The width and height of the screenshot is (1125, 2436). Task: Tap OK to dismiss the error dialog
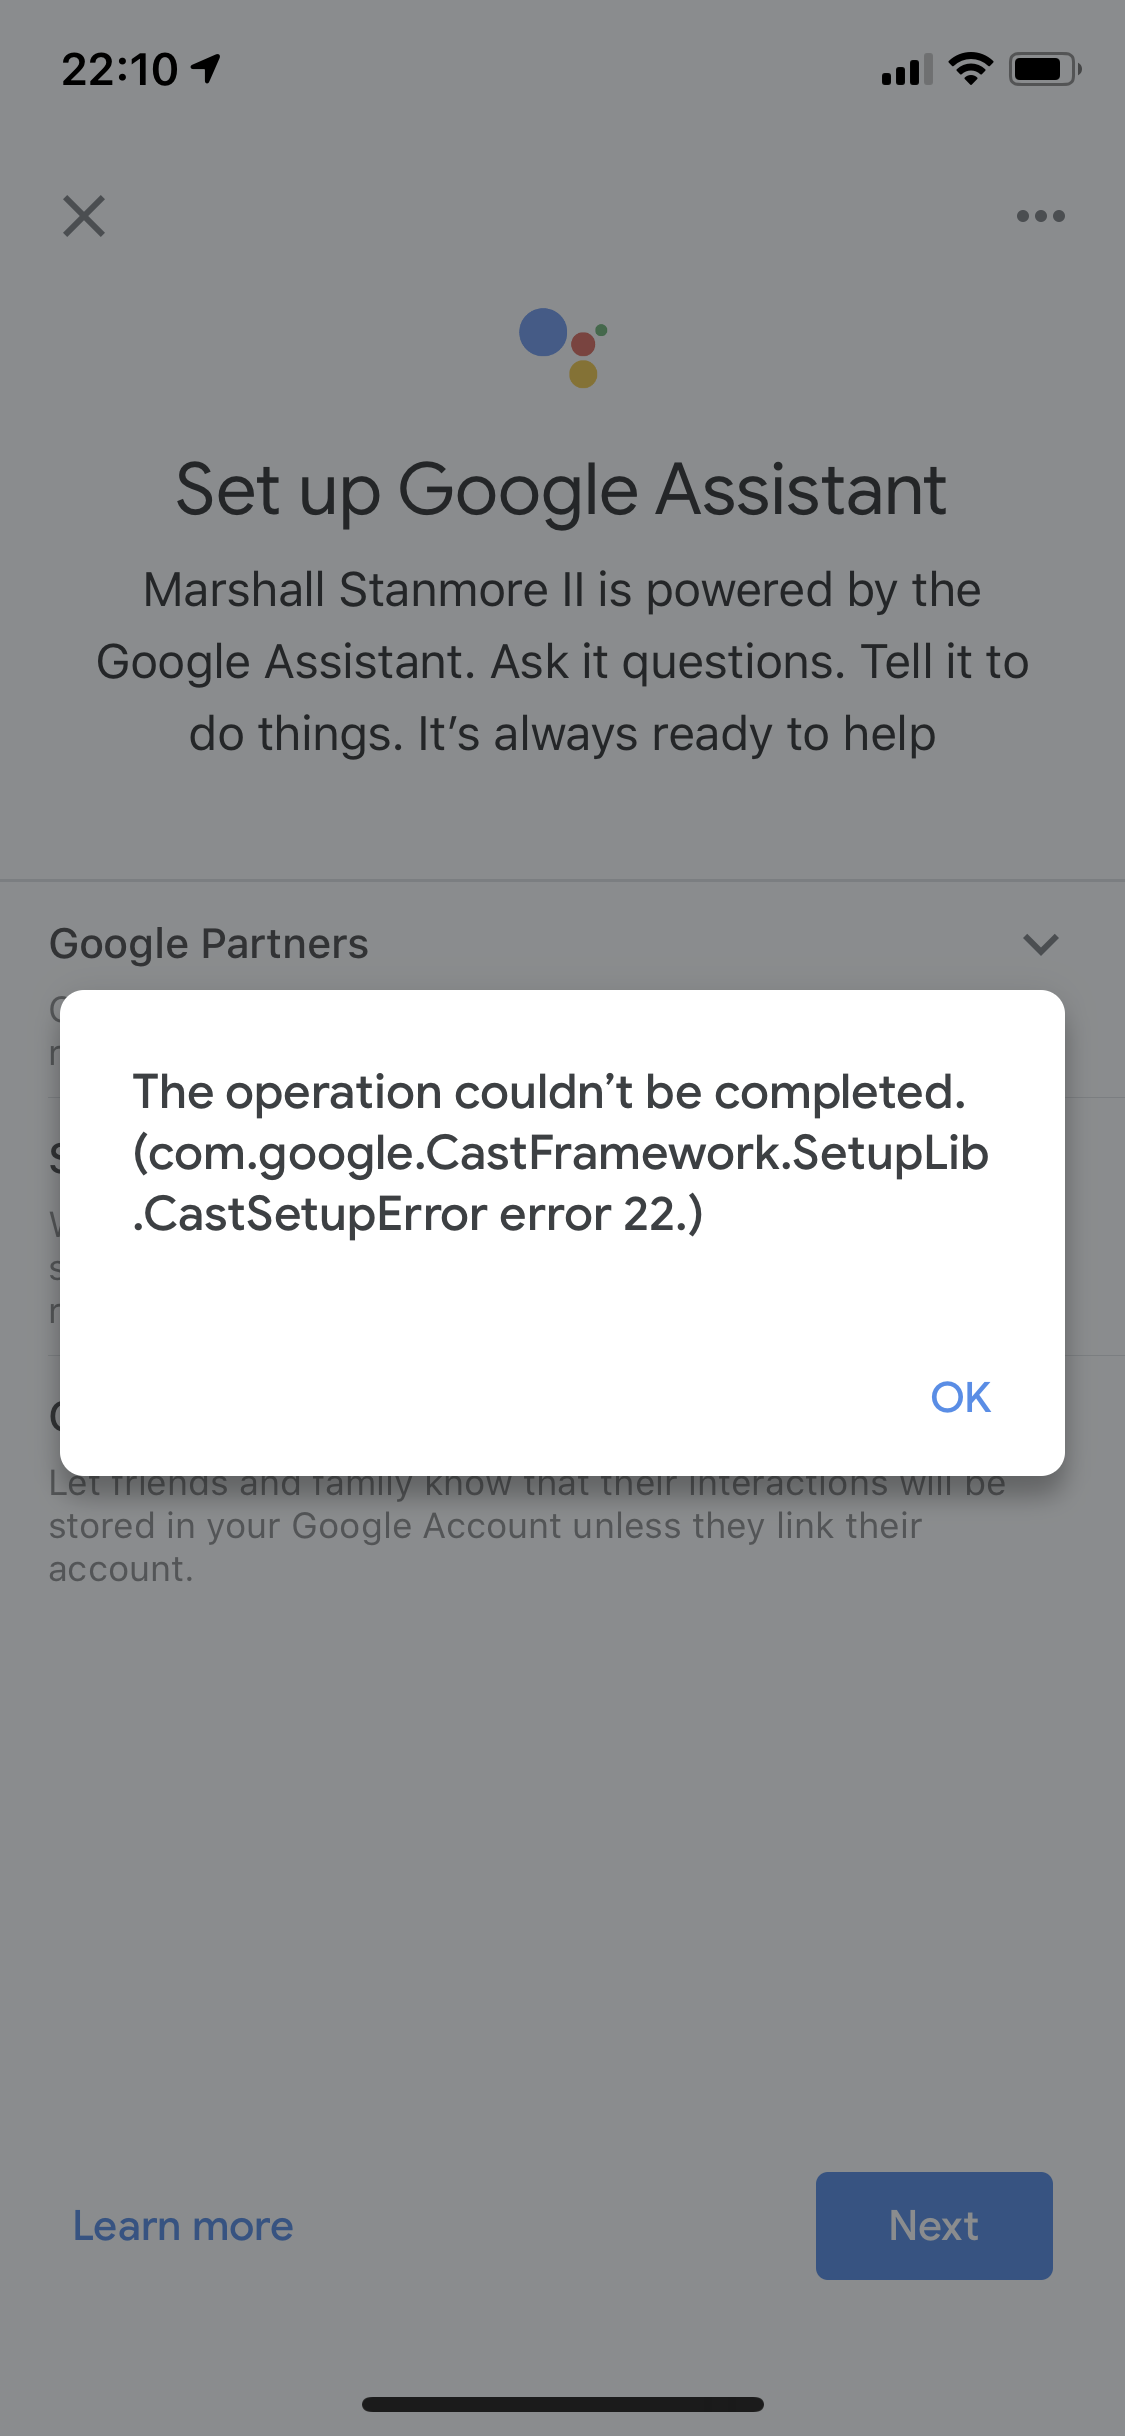pos(959,1398)
